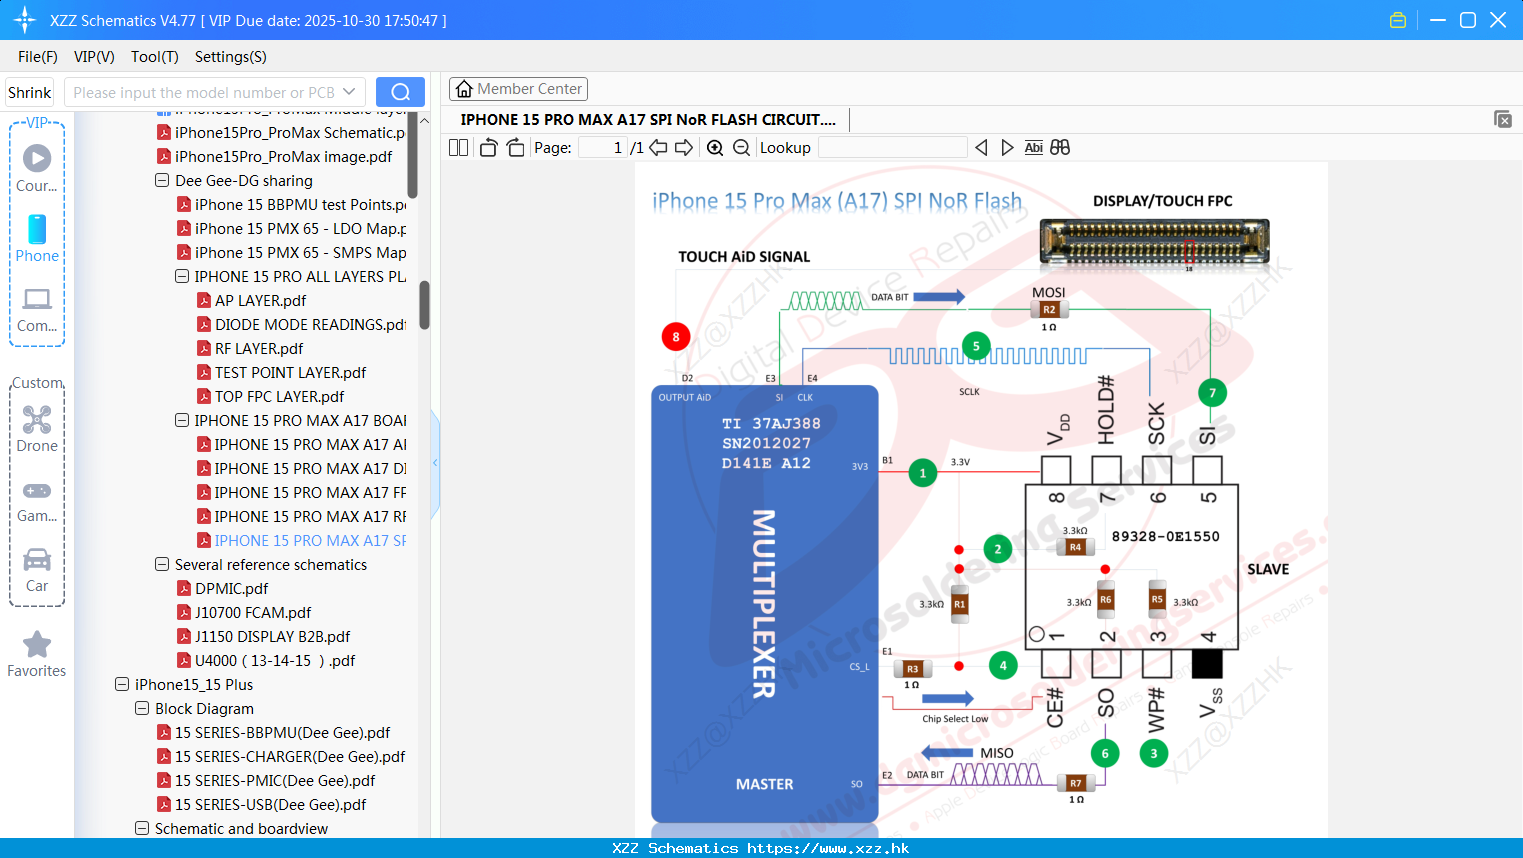Select the Computer category
The image size is (1523, 858).
click(x=37, y=308)
